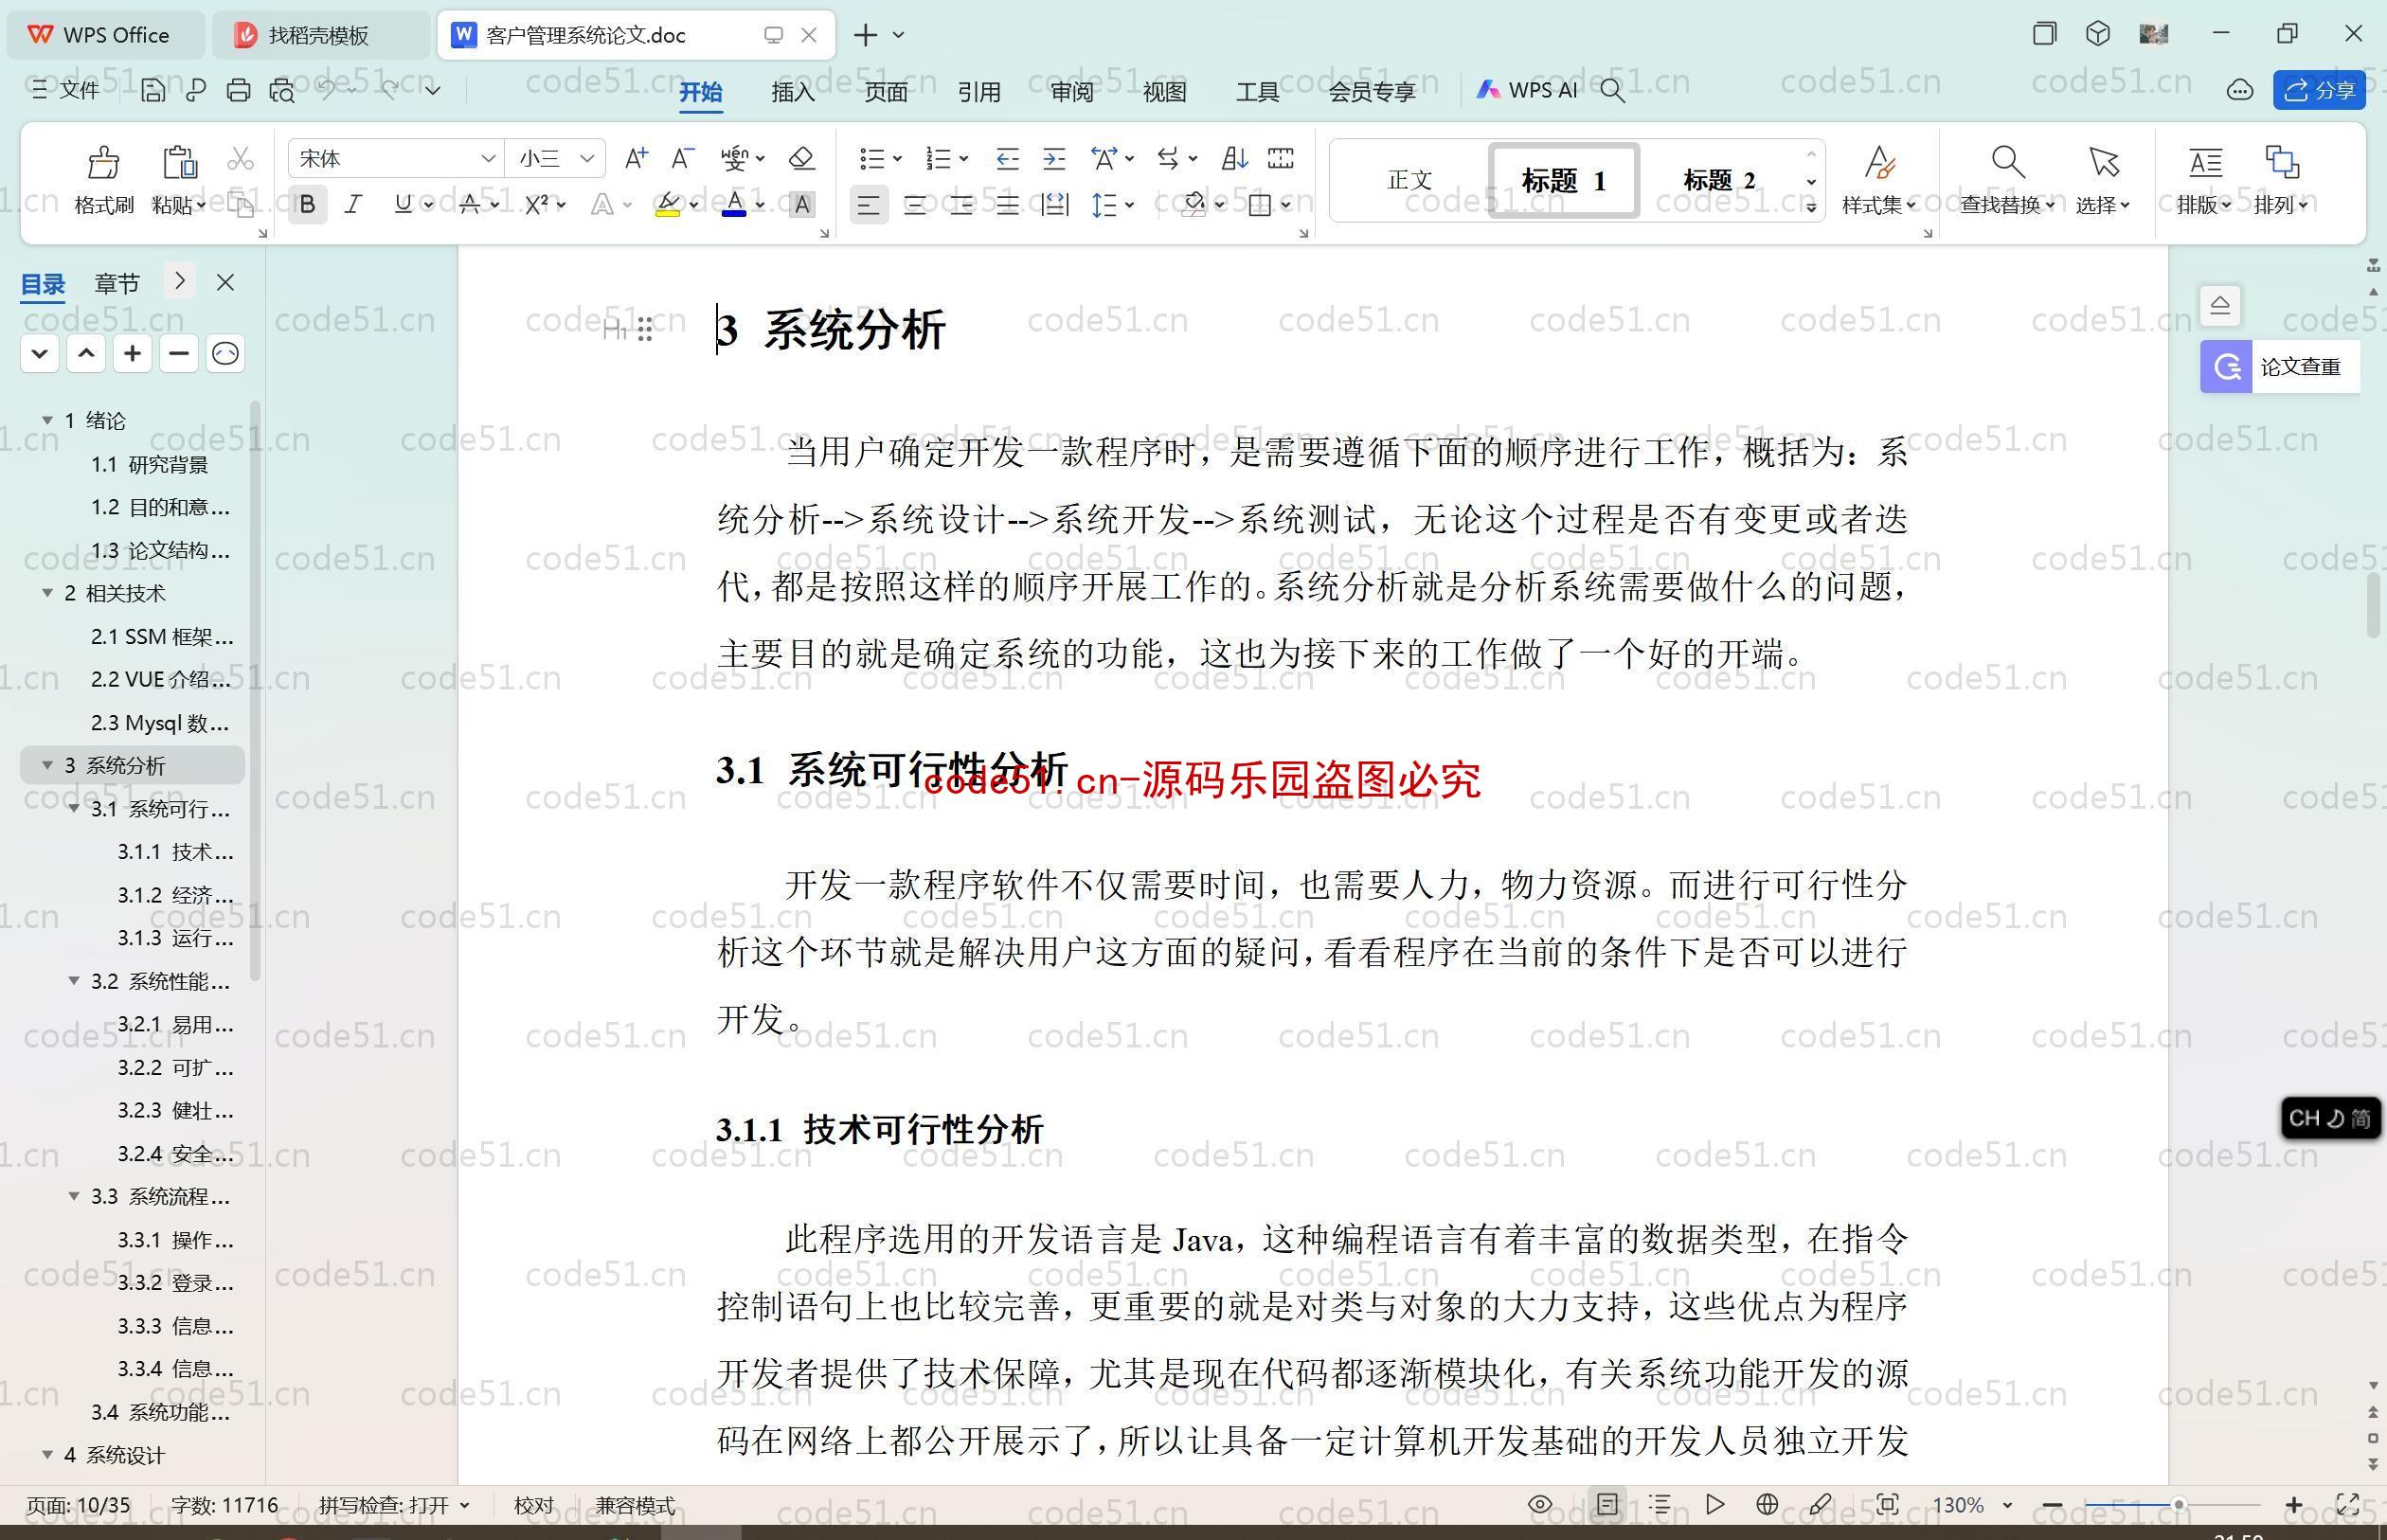Click the Share (分享) button
The width and height of the screenshot is (2387, 1540).
coord(2319,90)
